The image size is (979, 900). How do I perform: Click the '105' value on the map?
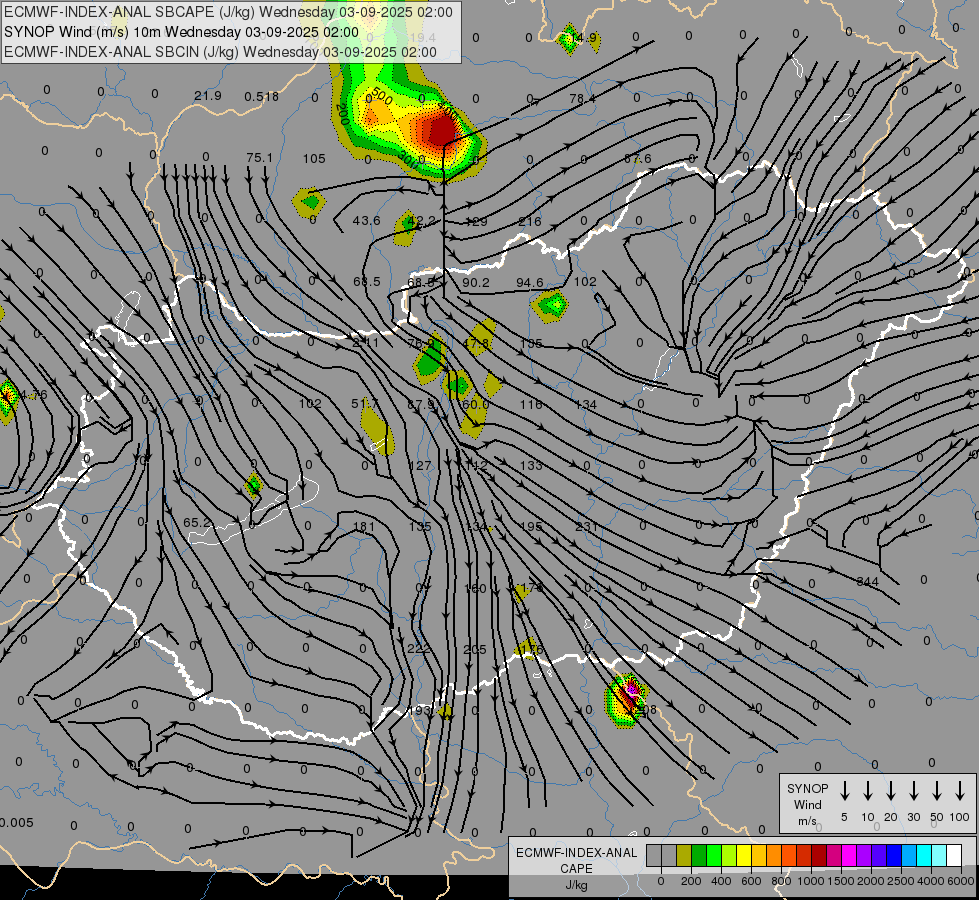[314, 159]
